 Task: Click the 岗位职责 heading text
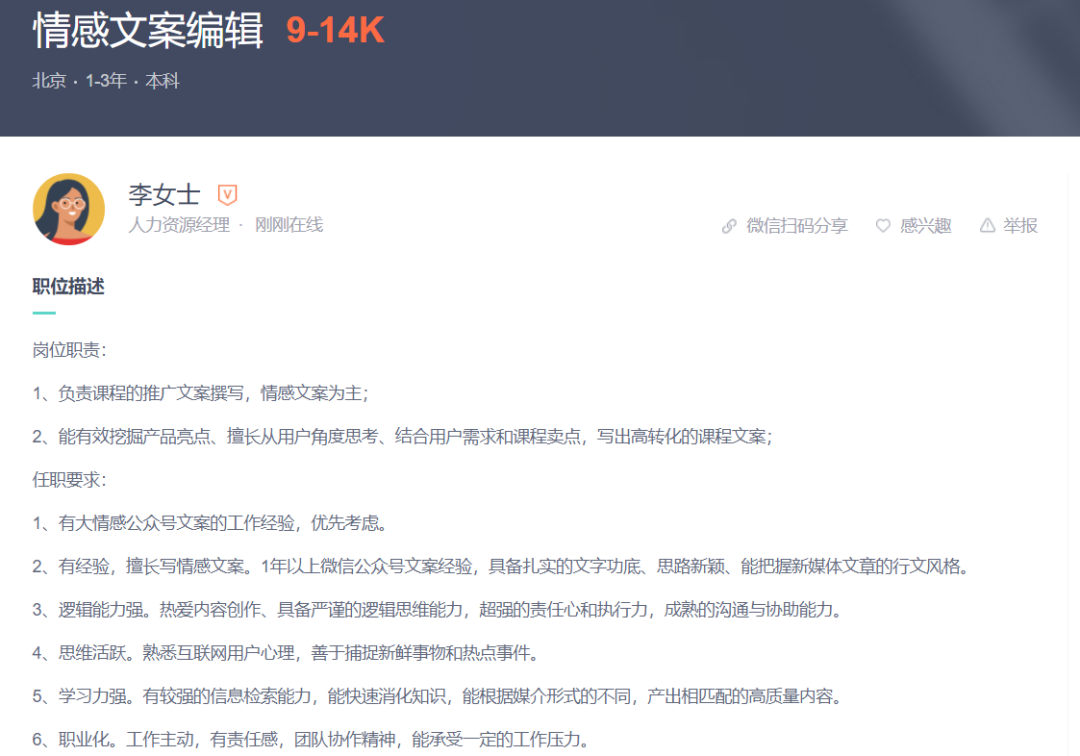point(70,350)
